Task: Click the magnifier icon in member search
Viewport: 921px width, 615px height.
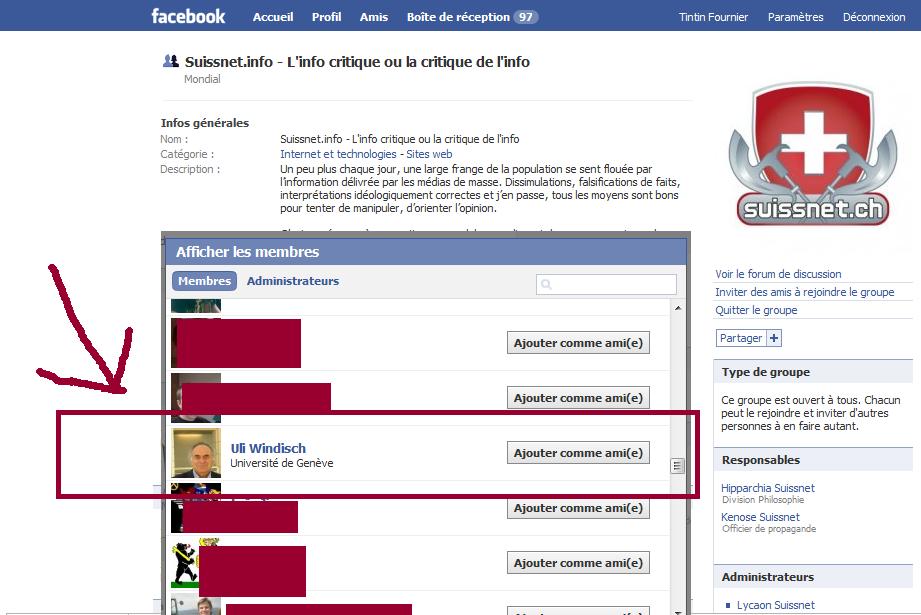Action: coord(546,284)
